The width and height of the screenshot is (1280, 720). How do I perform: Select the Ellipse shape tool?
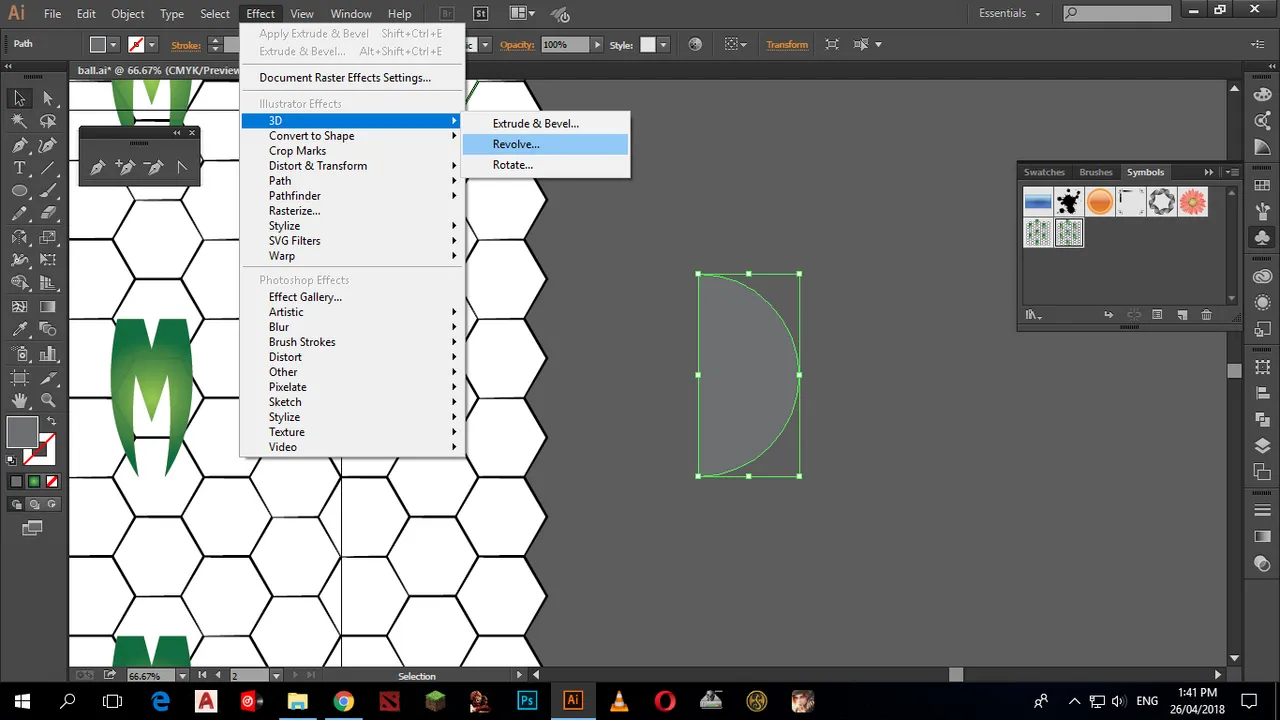tap(19, 190)
